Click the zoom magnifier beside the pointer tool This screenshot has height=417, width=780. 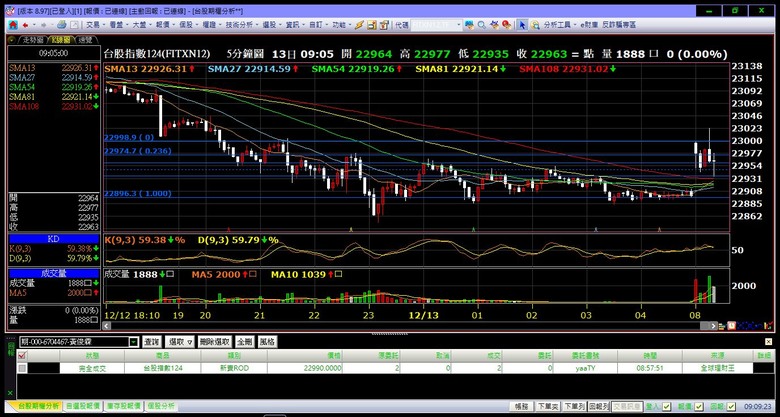tap(535, 24)
